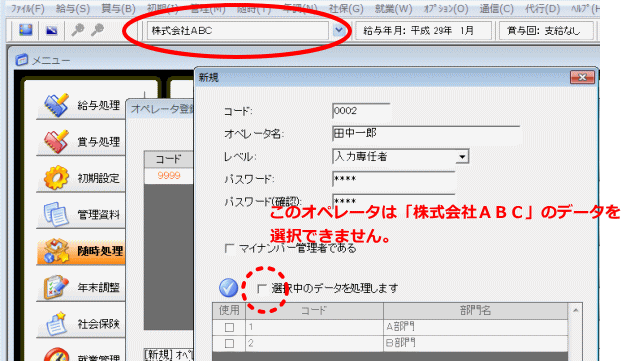Click the blue round checkmark icon

(228, 288)
